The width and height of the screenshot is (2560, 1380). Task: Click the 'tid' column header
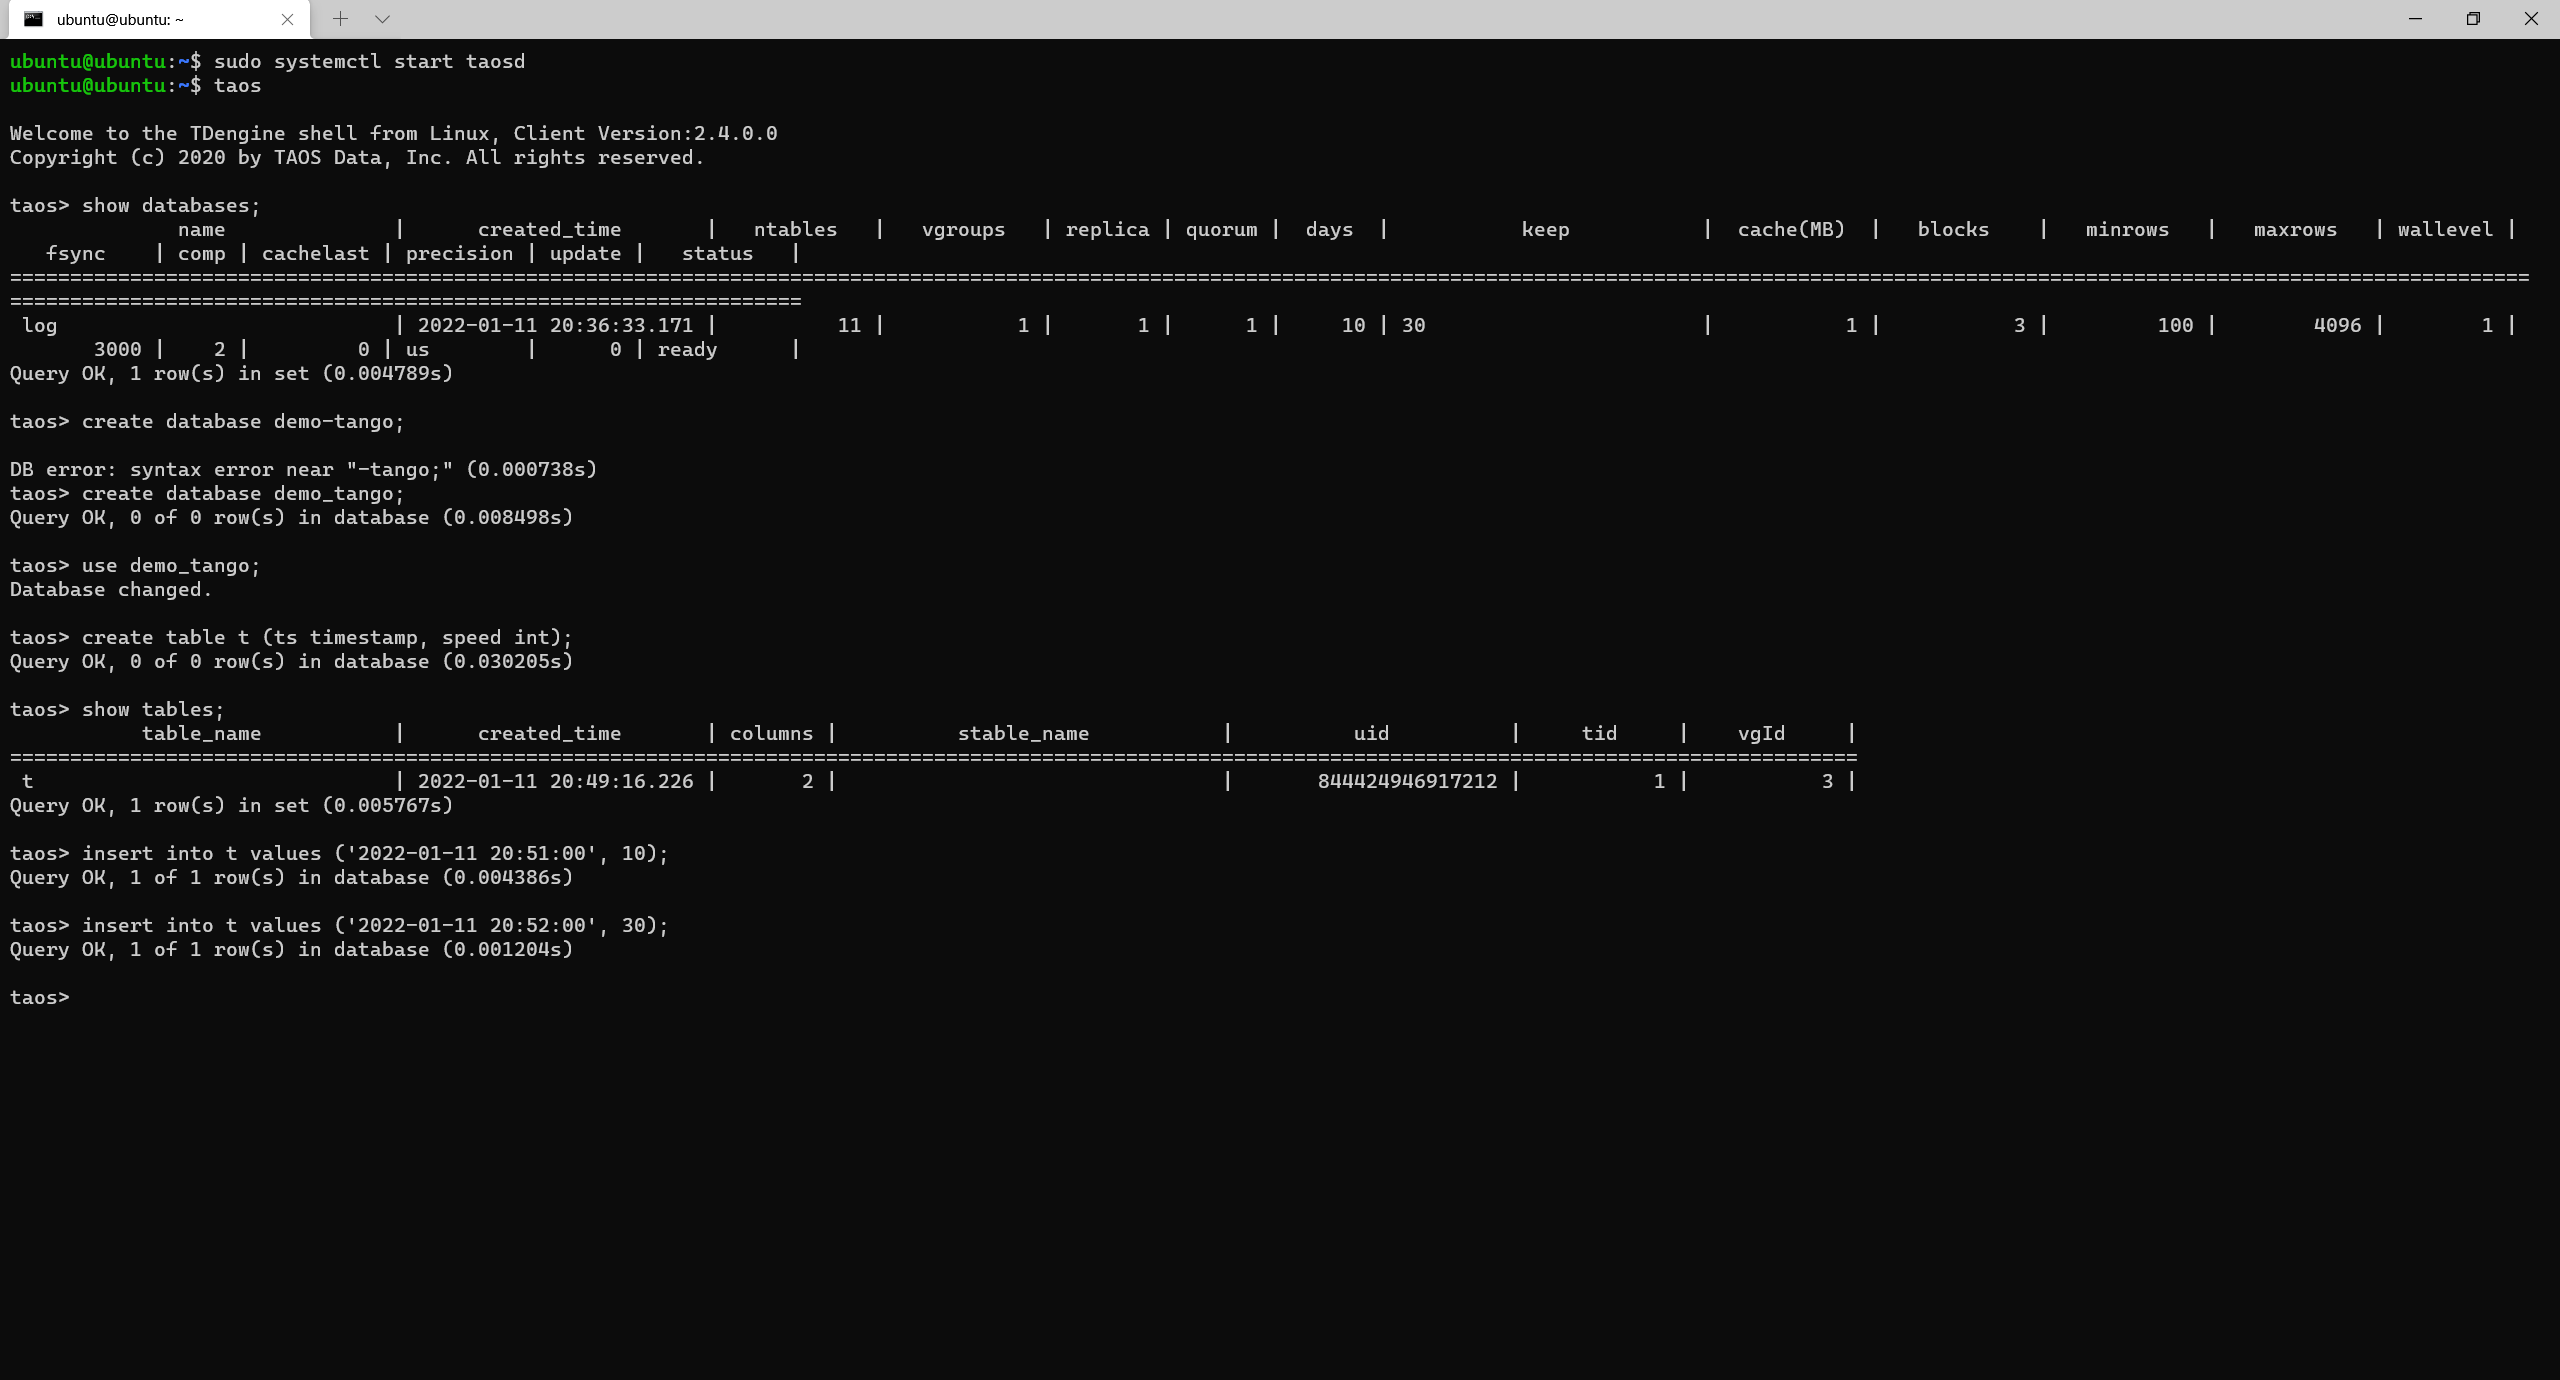[x=1599, y=733]
